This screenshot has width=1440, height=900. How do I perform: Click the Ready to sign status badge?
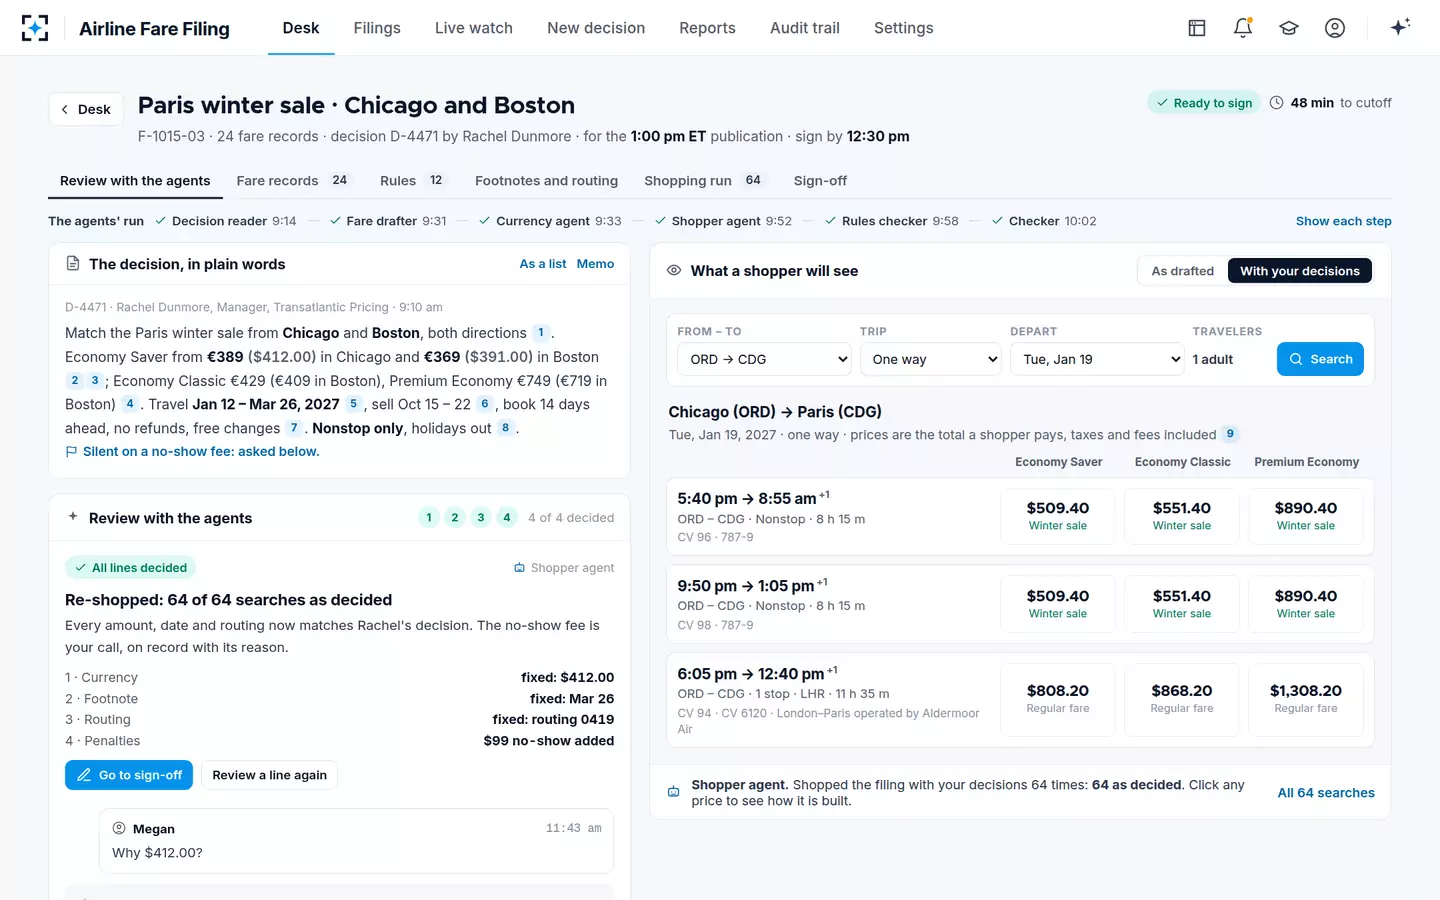point(1205,102)
